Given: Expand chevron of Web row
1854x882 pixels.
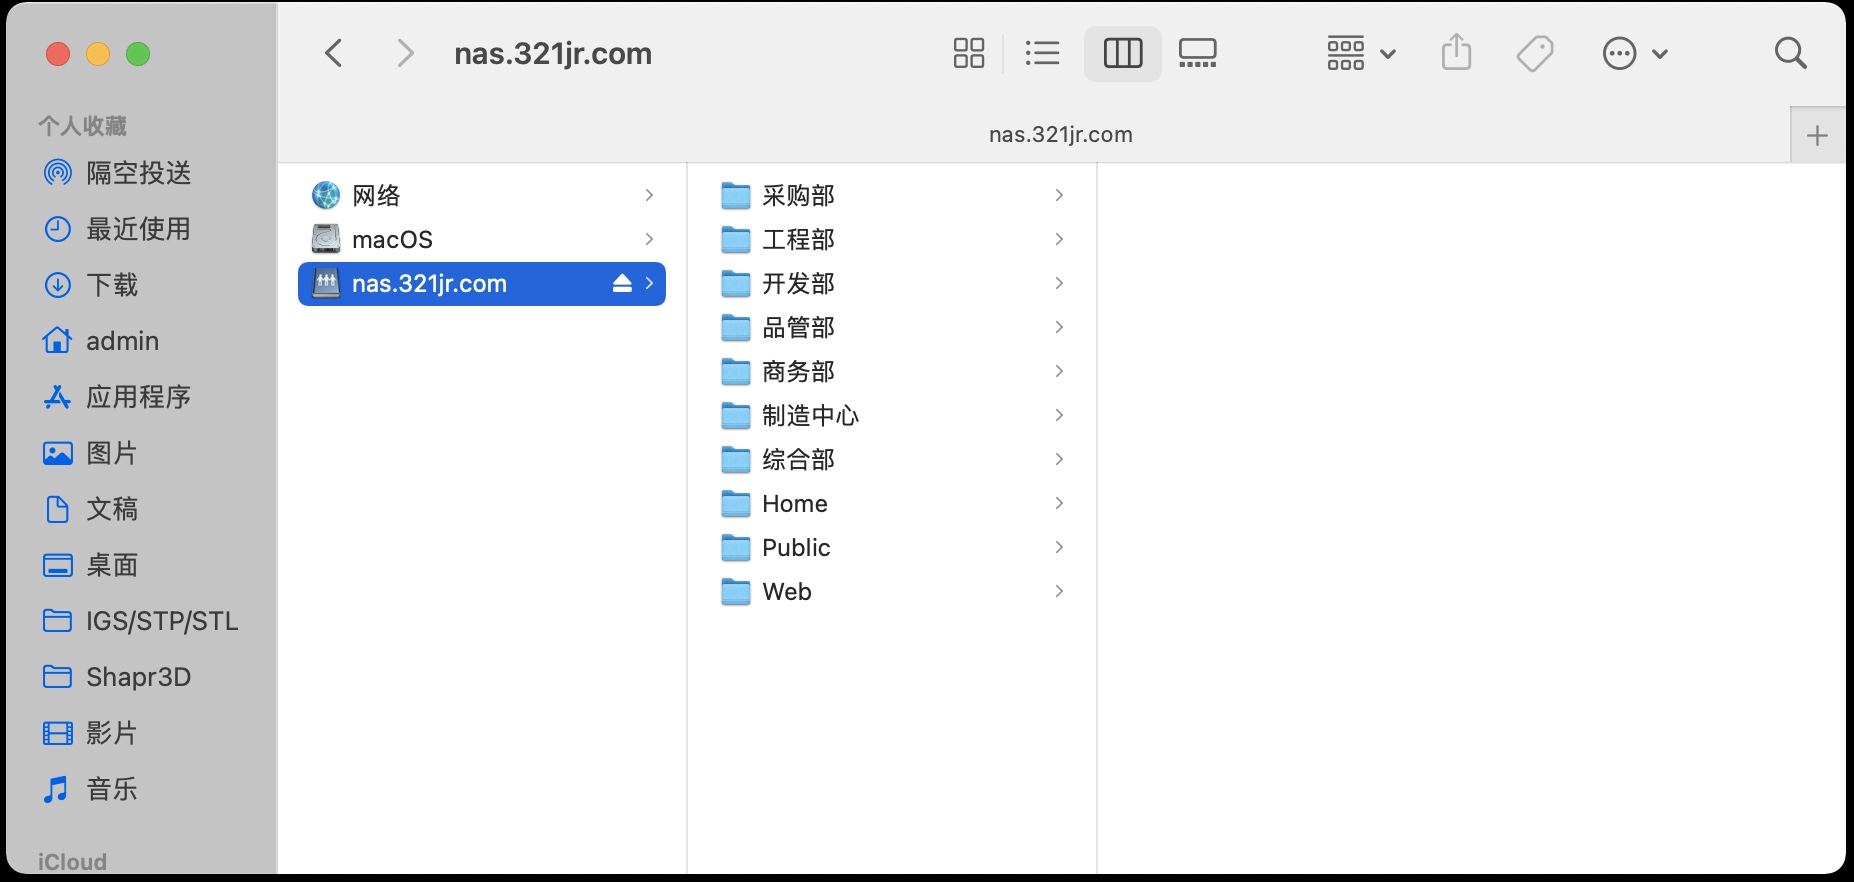Looking at the screenshot, I should [1059, 591].
